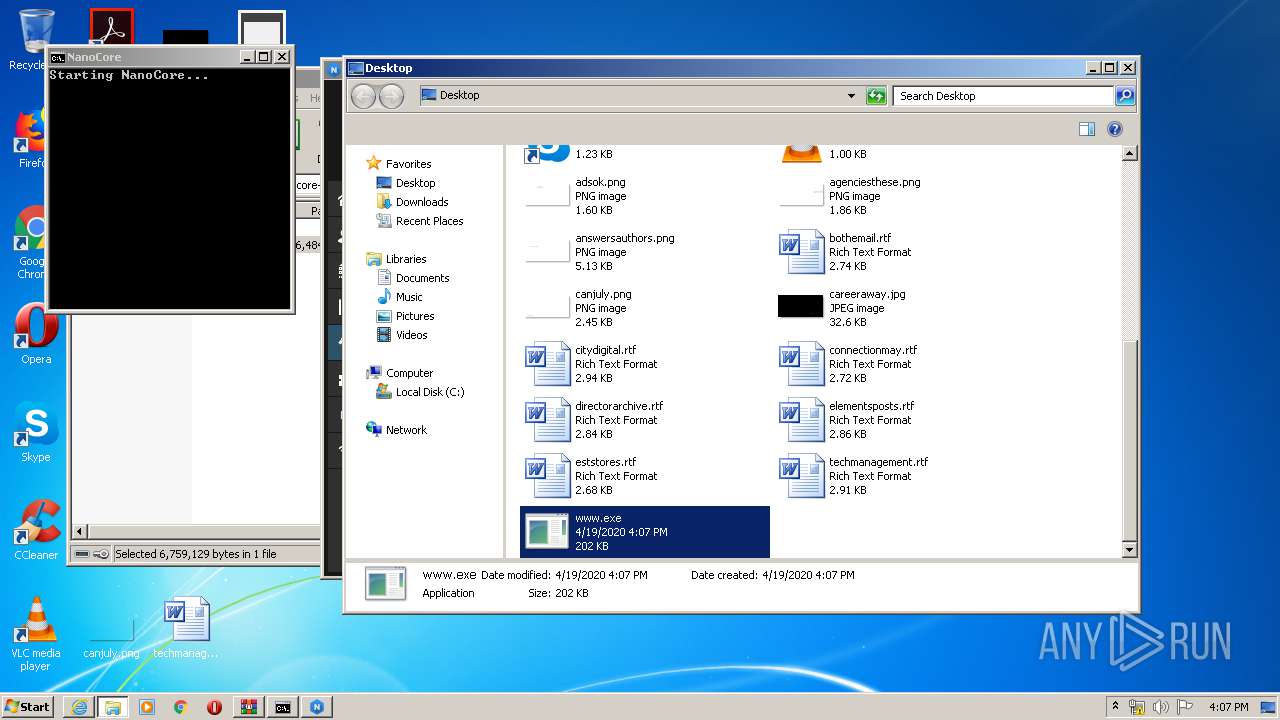Image resolution: width=1280 pixels, height=720 pixels.
Task: Select Computer in navigation pane
Action: 409,373
